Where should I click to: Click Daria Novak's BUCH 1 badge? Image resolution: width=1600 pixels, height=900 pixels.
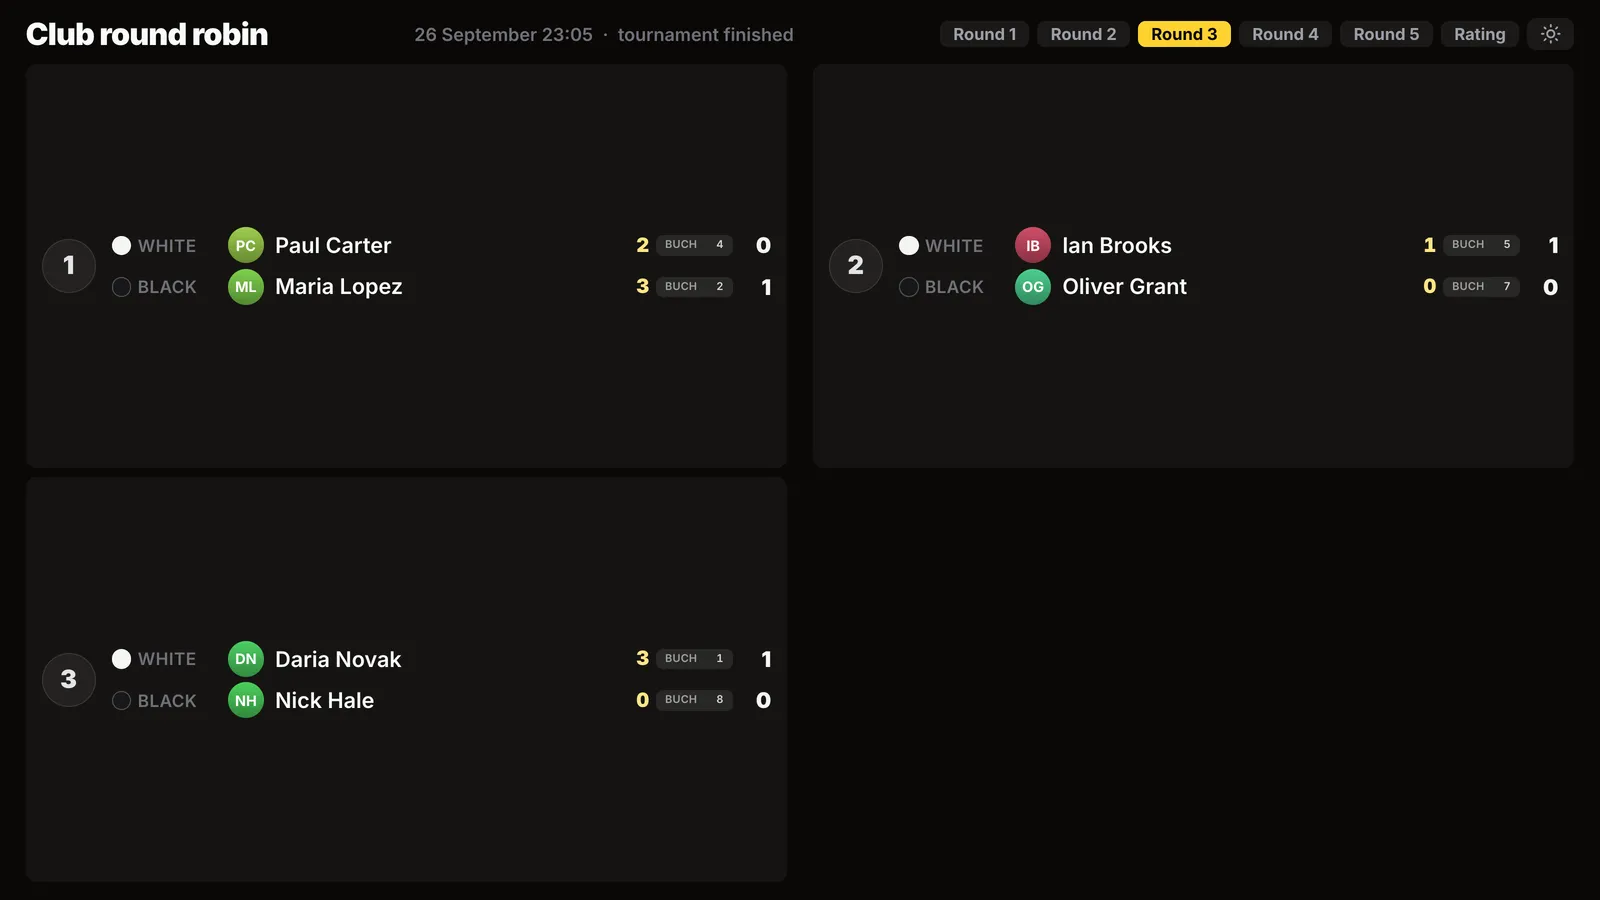point(695,659)
